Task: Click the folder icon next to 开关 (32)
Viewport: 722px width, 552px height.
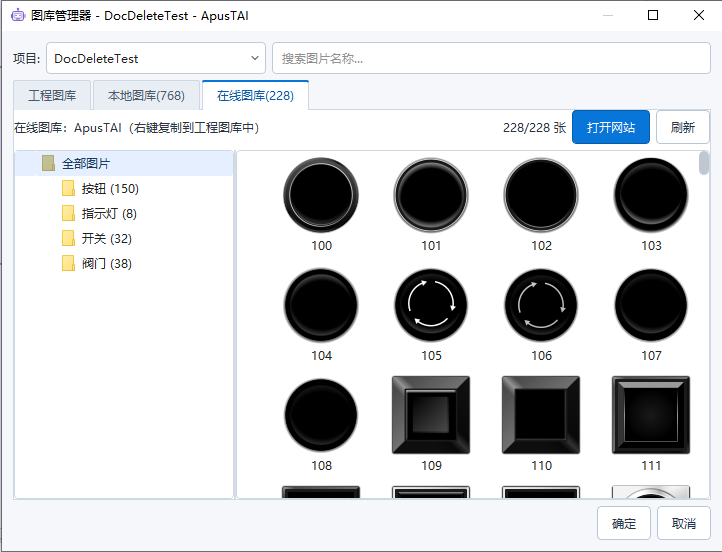Action: tap(68, 238)
